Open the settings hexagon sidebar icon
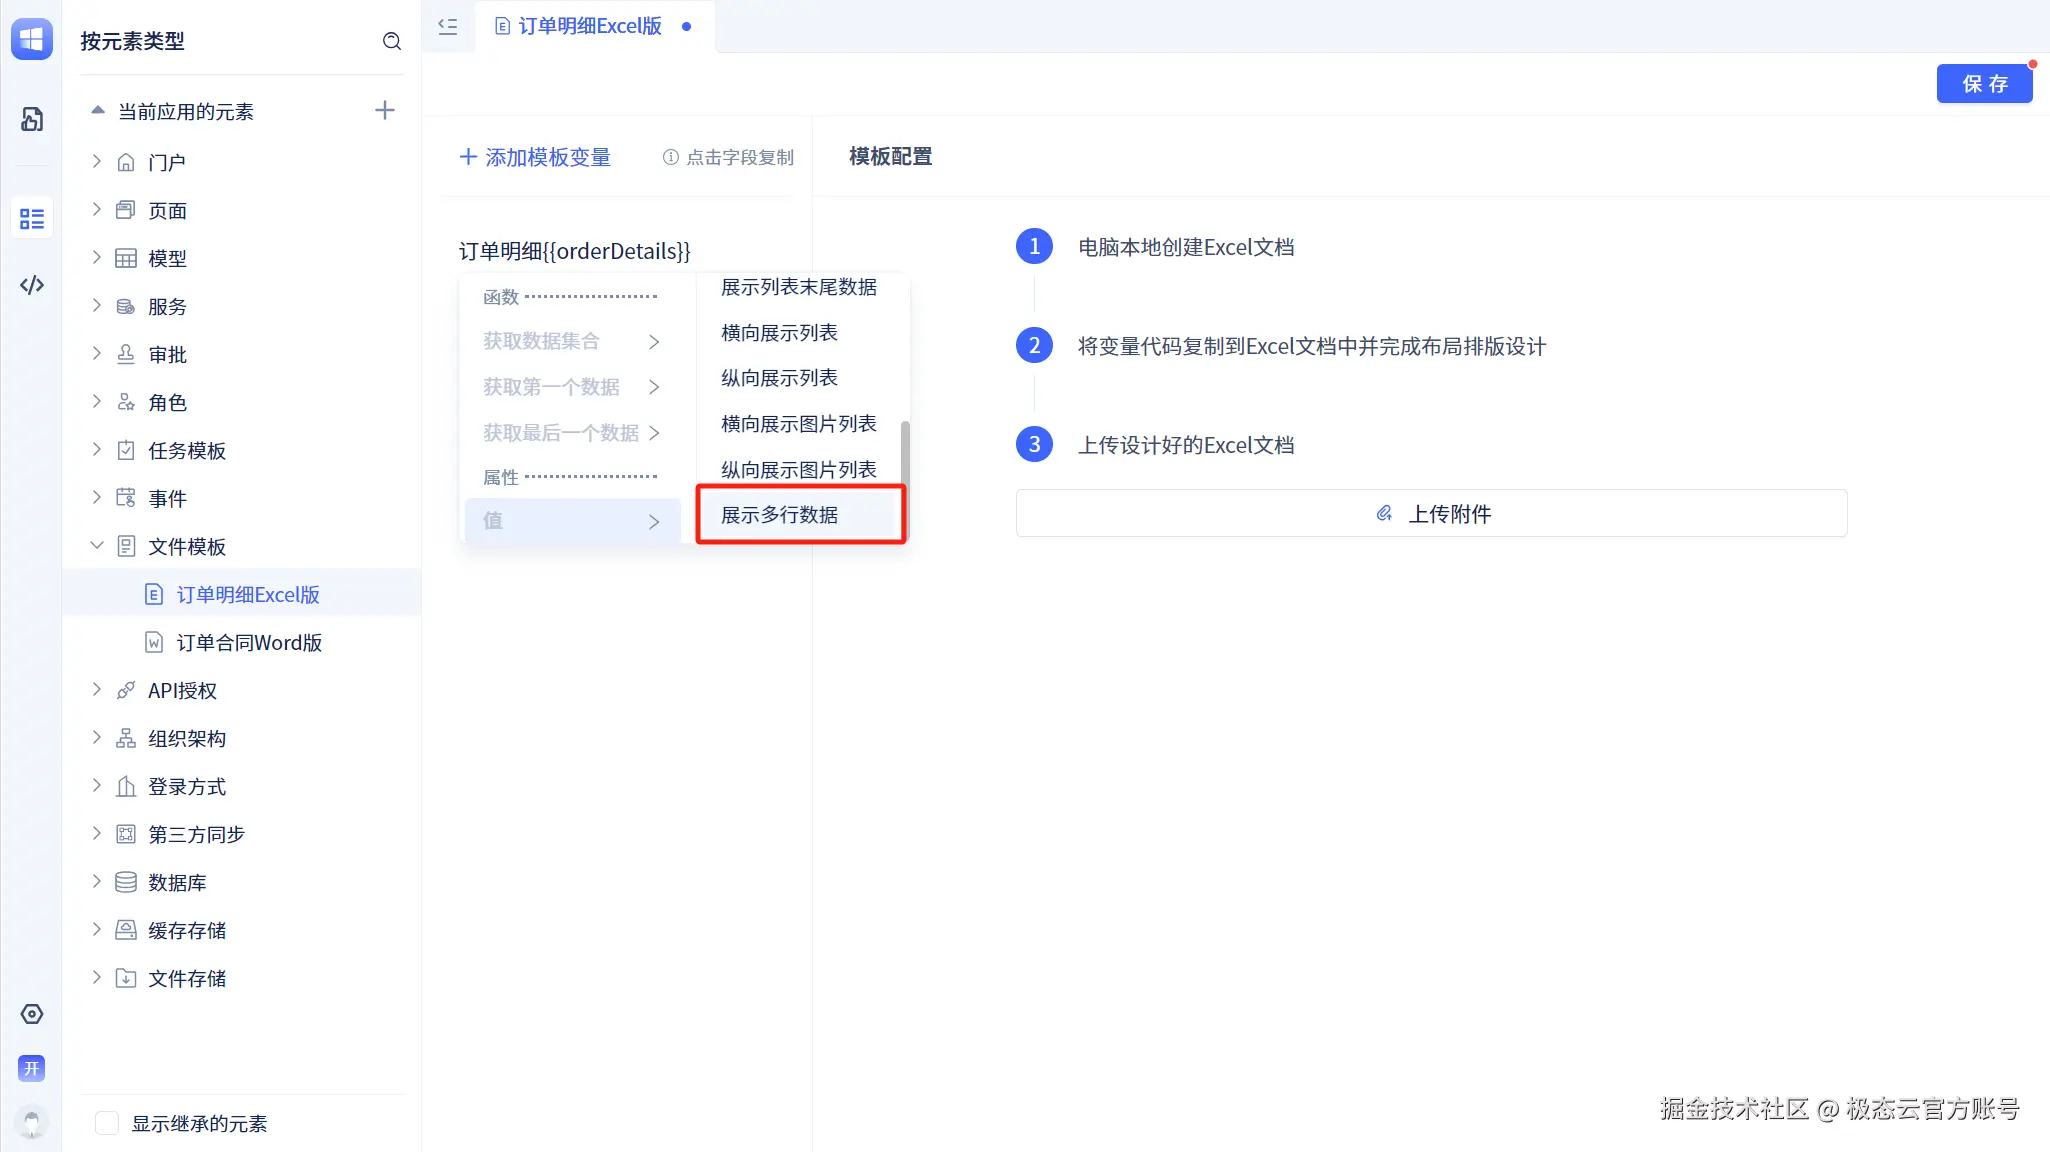The width and height of the screenshot is (2050, 1152). click(x=32, y=1014)
